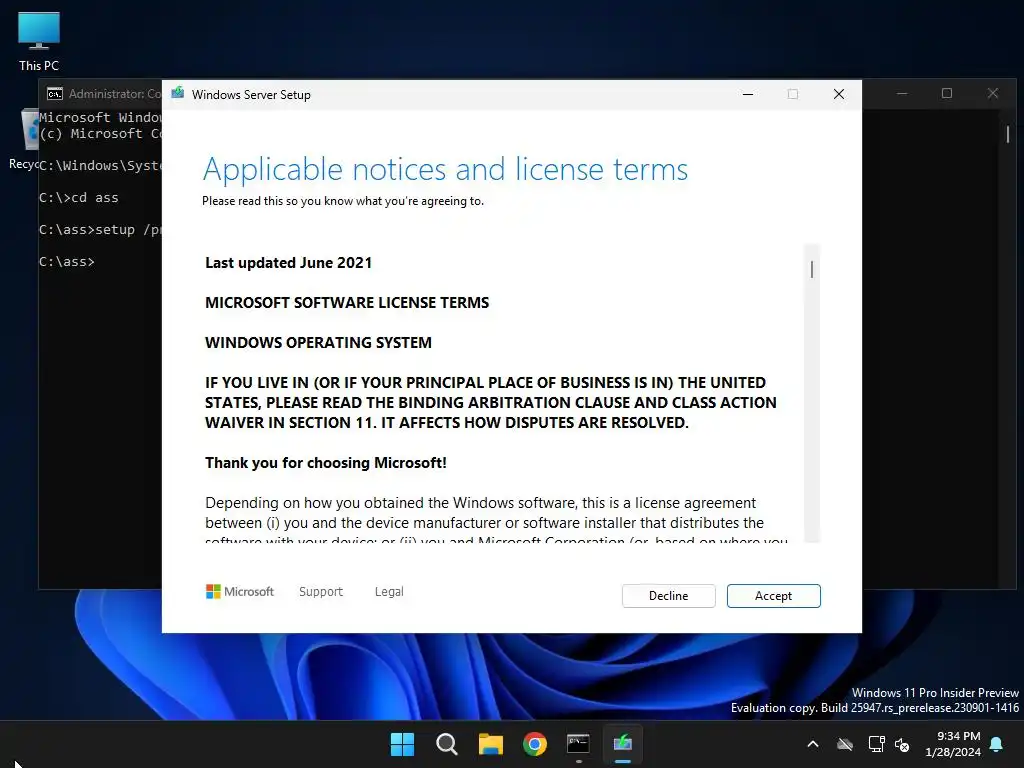
Task: Click 'Last updated June 2021' text
Action: pos(288,263)
